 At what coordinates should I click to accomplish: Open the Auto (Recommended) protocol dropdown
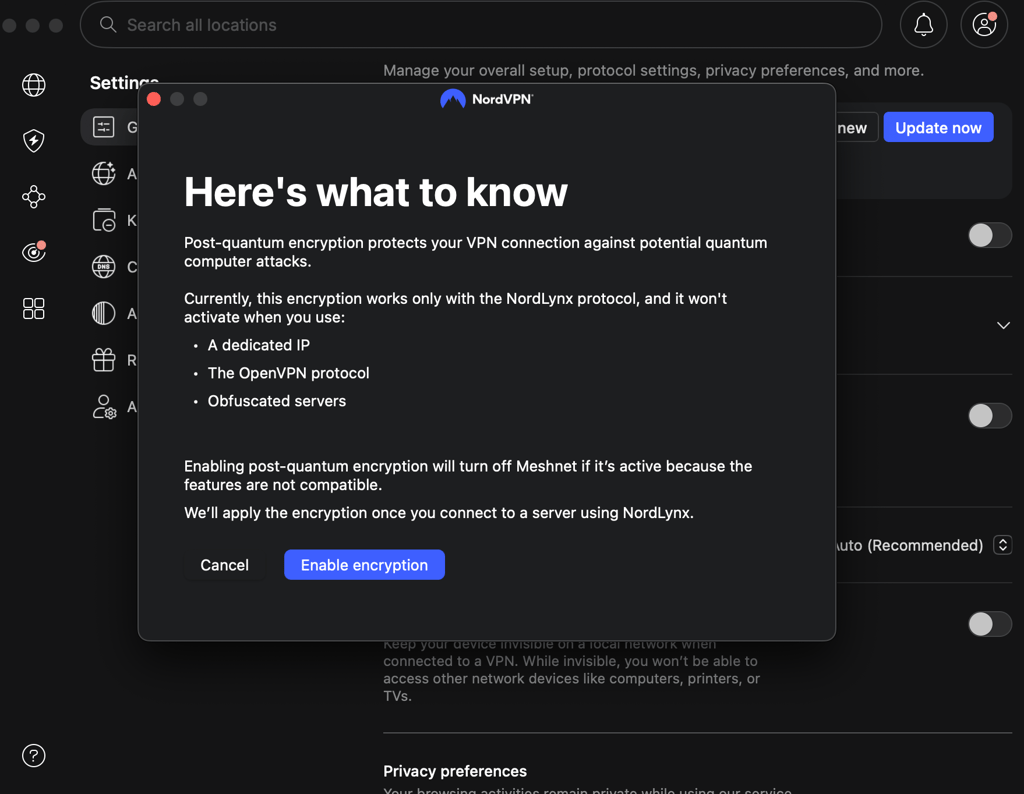(1002, 545)
